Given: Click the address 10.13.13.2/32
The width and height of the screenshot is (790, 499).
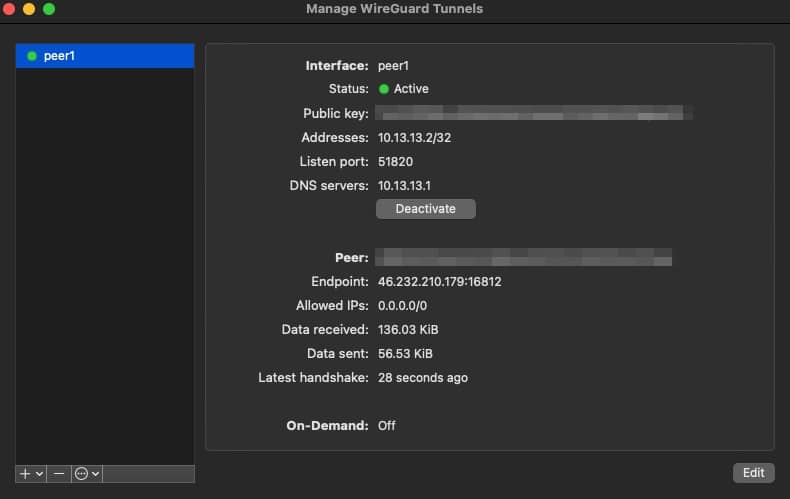Looking at the screenshot, I should click(x=415, y=138).
